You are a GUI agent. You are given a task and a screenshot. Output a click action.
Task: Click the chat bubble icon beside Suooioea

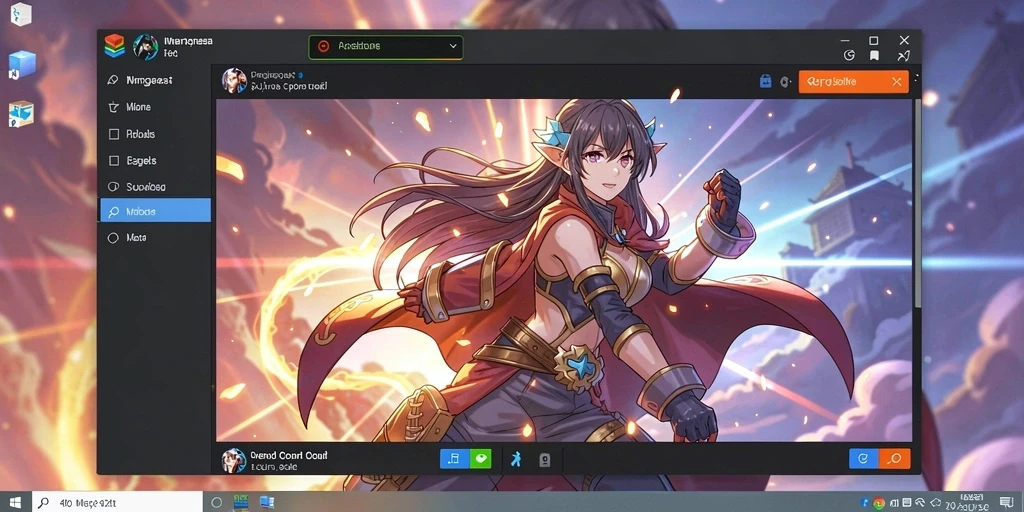113,187
